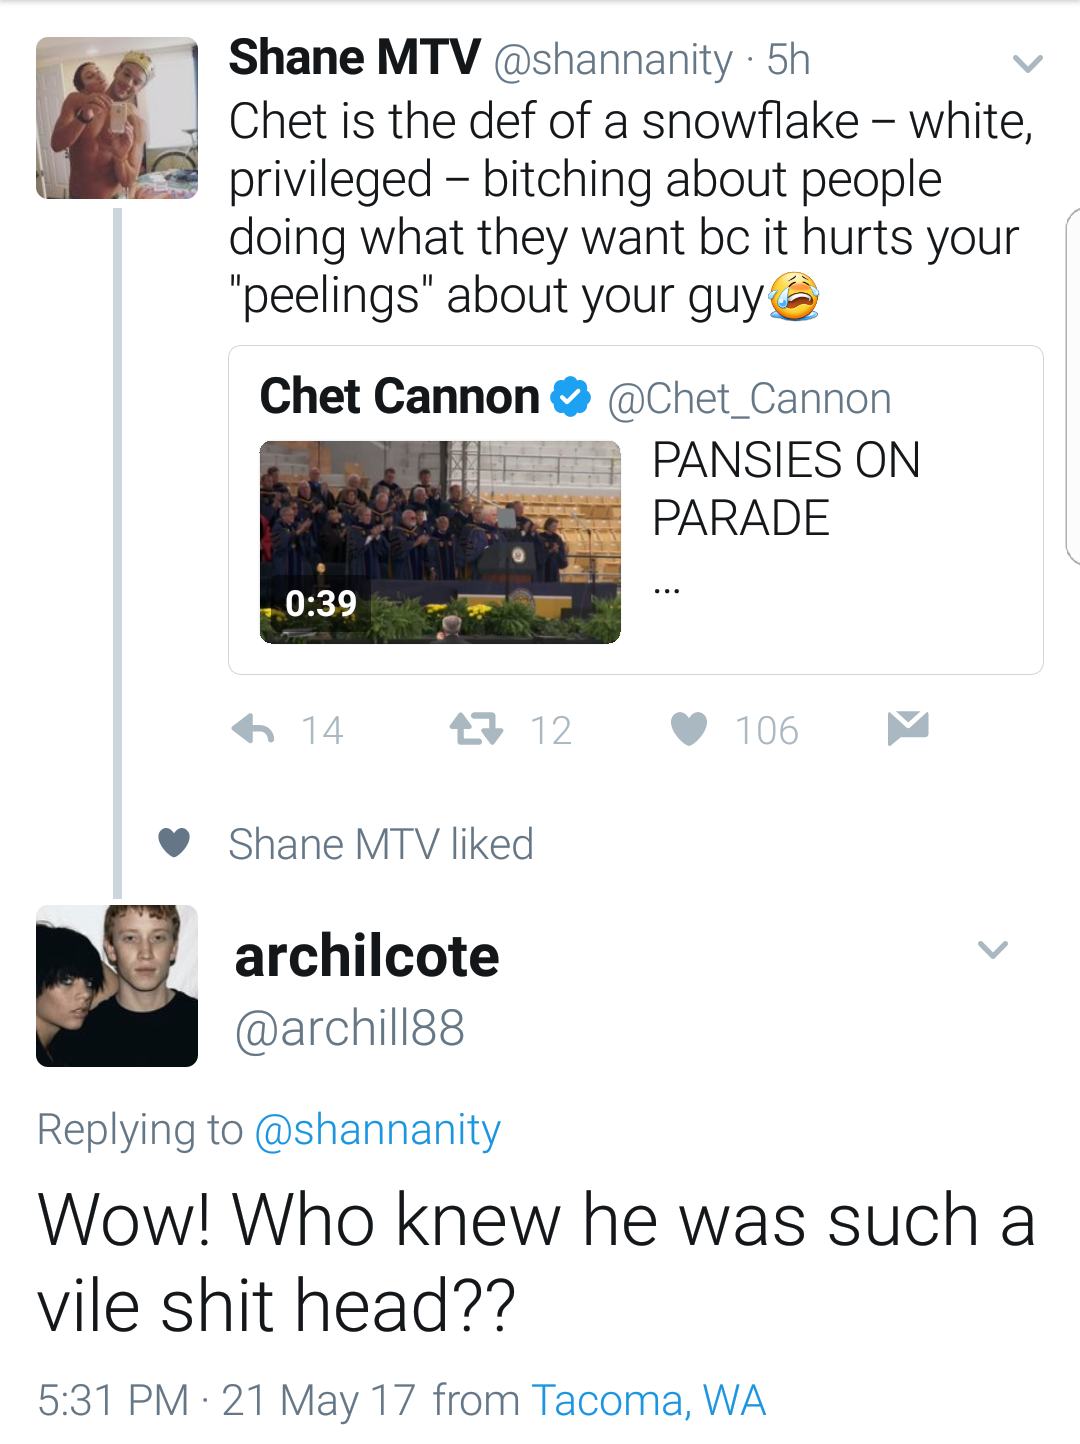Expand options chevron on archilcote's tweet

pyautogui.click(x=993, y=949)
